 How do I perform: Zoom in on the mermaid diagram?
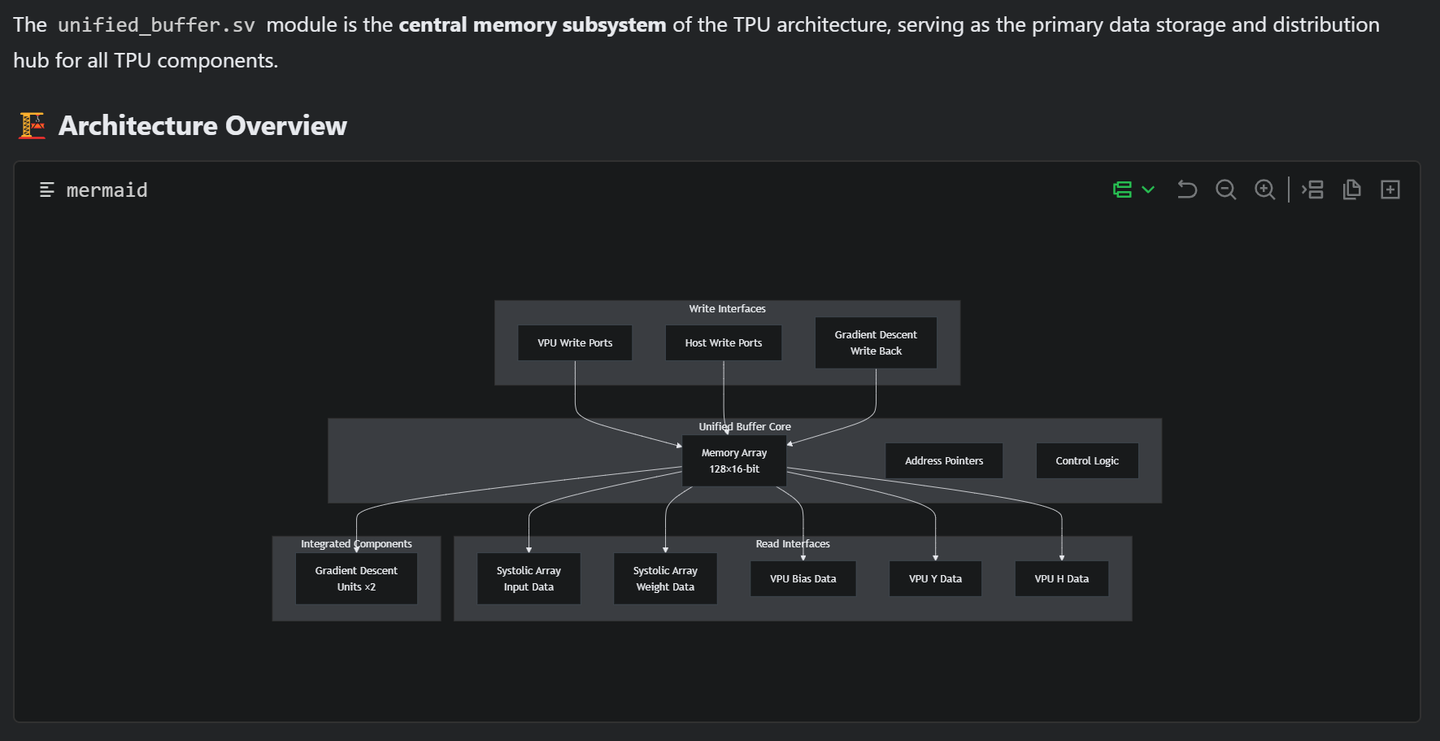coord(1265,190)
